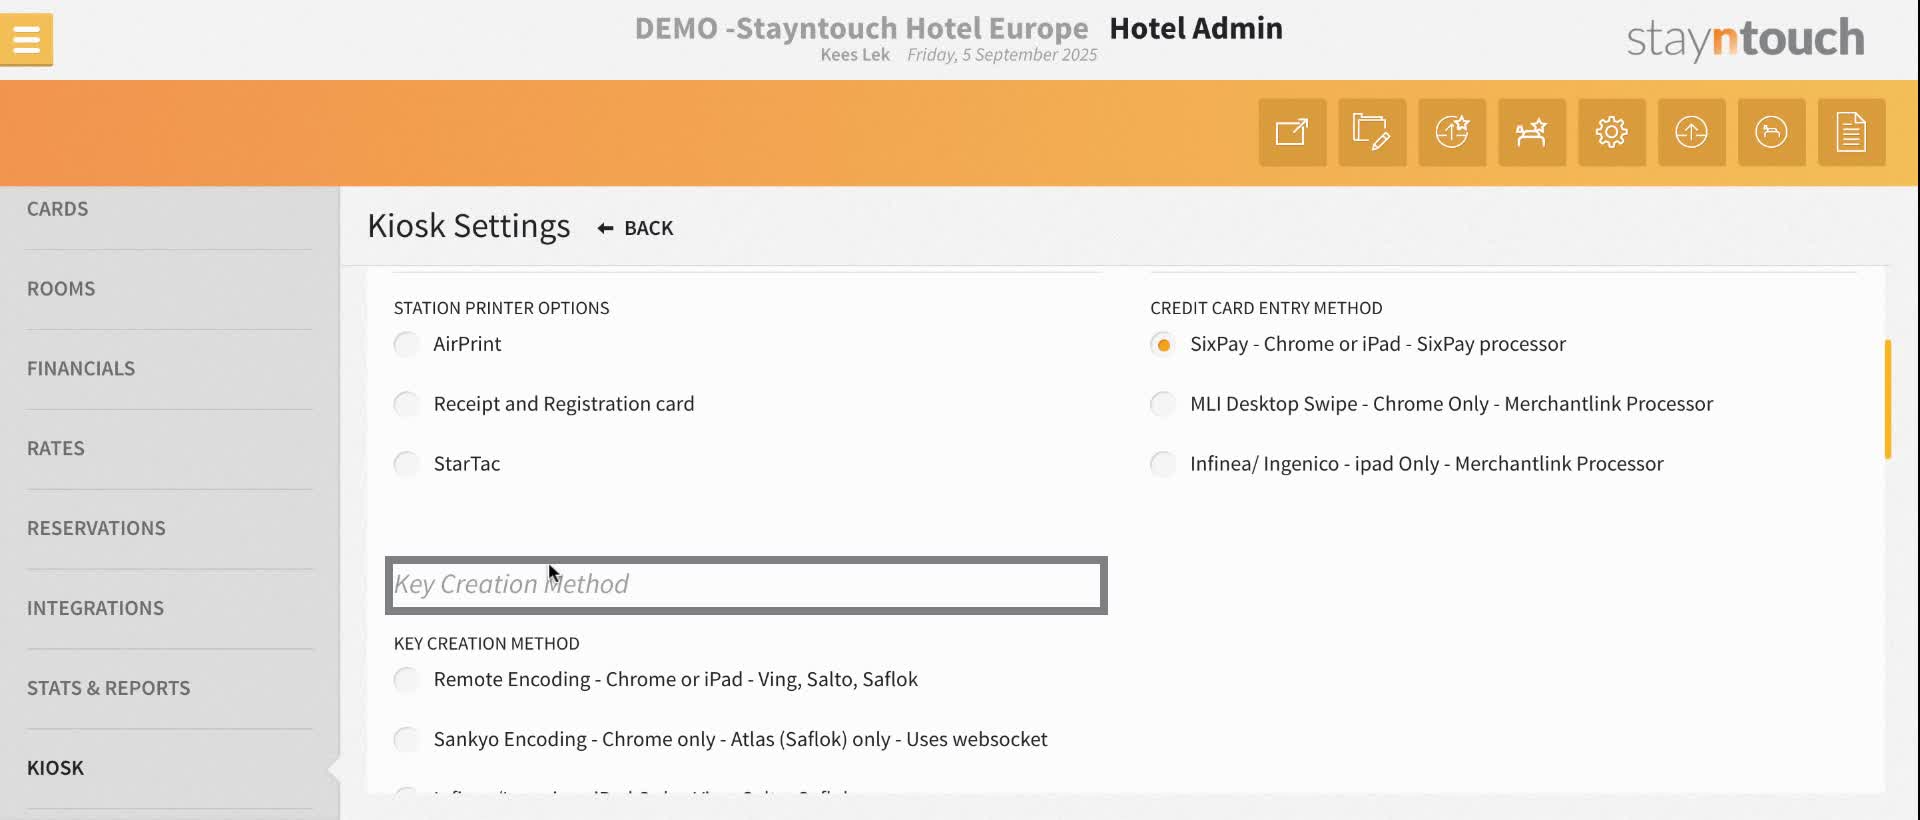Go back using the BACK arrow link
This screenshot has width=1920, height=820.
click(x=636, y=228)
